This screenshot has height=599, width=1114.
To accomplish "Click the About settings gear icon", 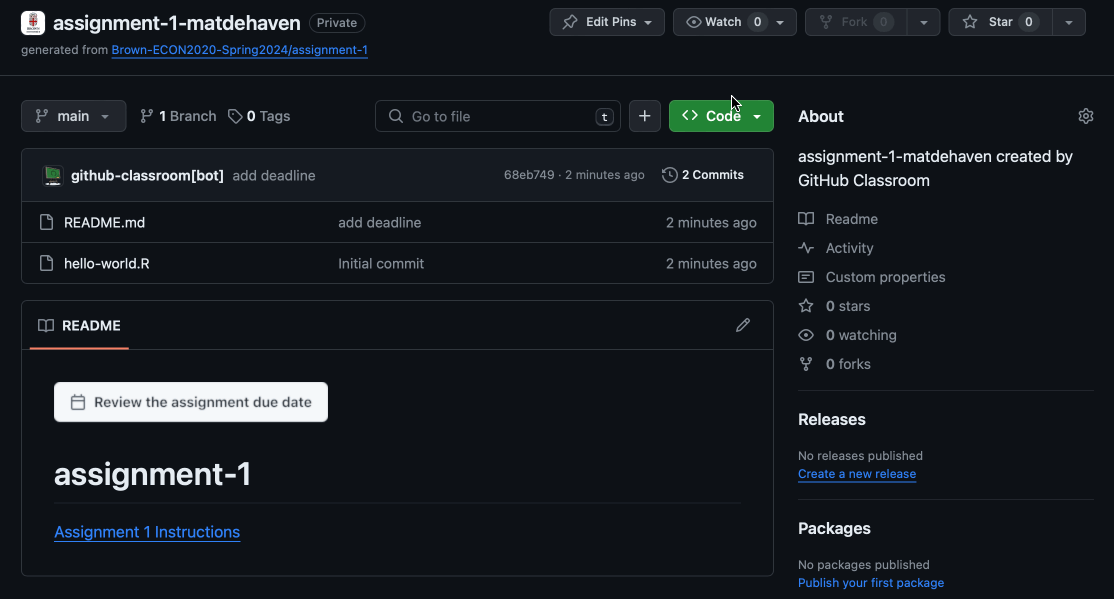I will pyautogui.click(x=1085, y=116).
